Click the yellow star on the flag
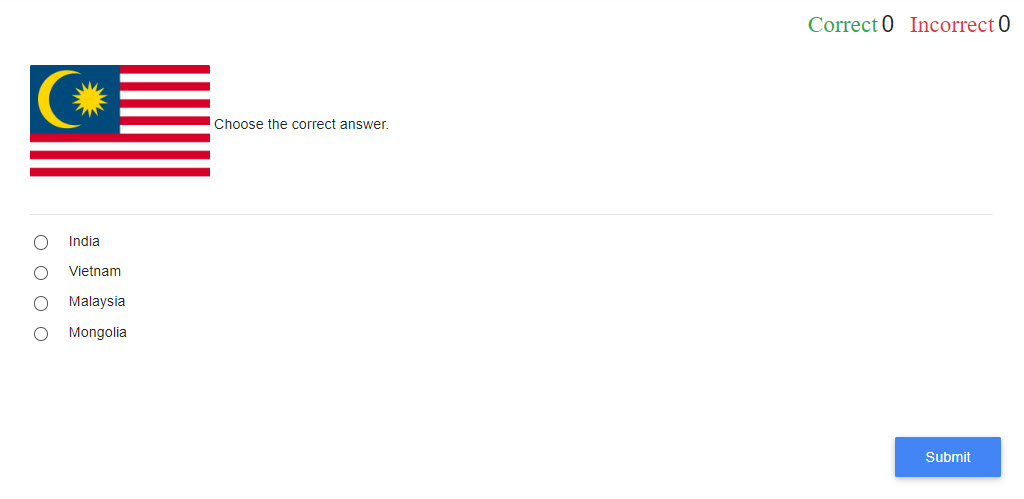1024x499 pixels. click(89, 99)
